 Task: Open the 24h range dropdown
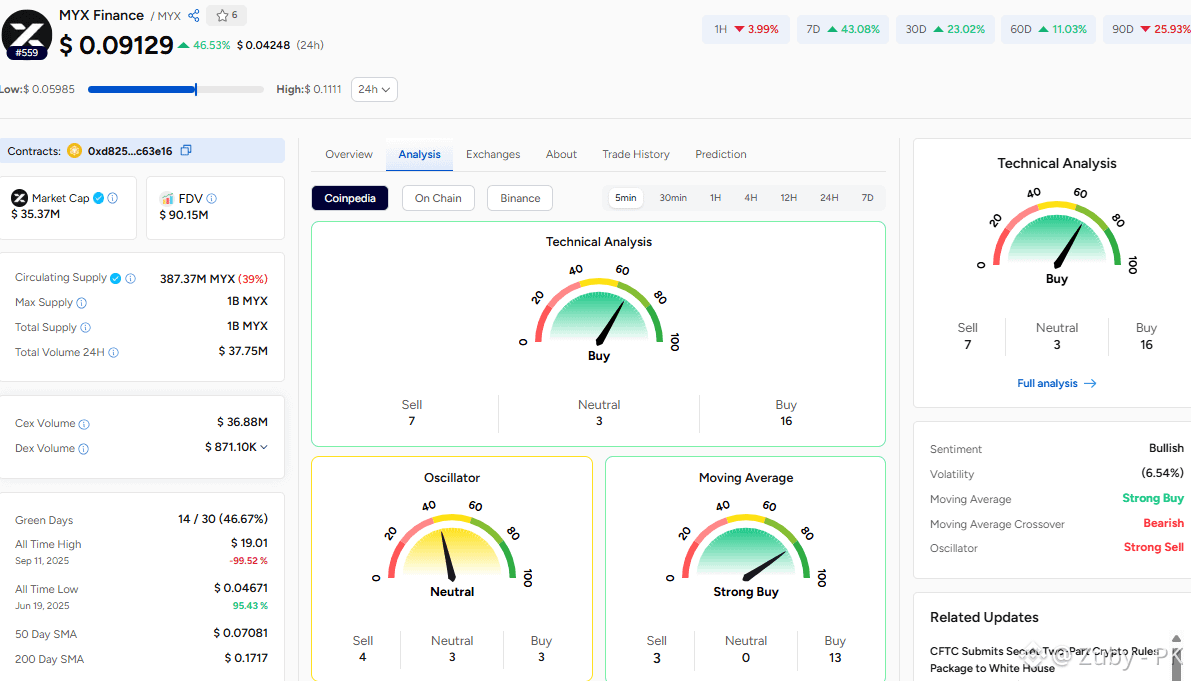(x=374, y=90)
